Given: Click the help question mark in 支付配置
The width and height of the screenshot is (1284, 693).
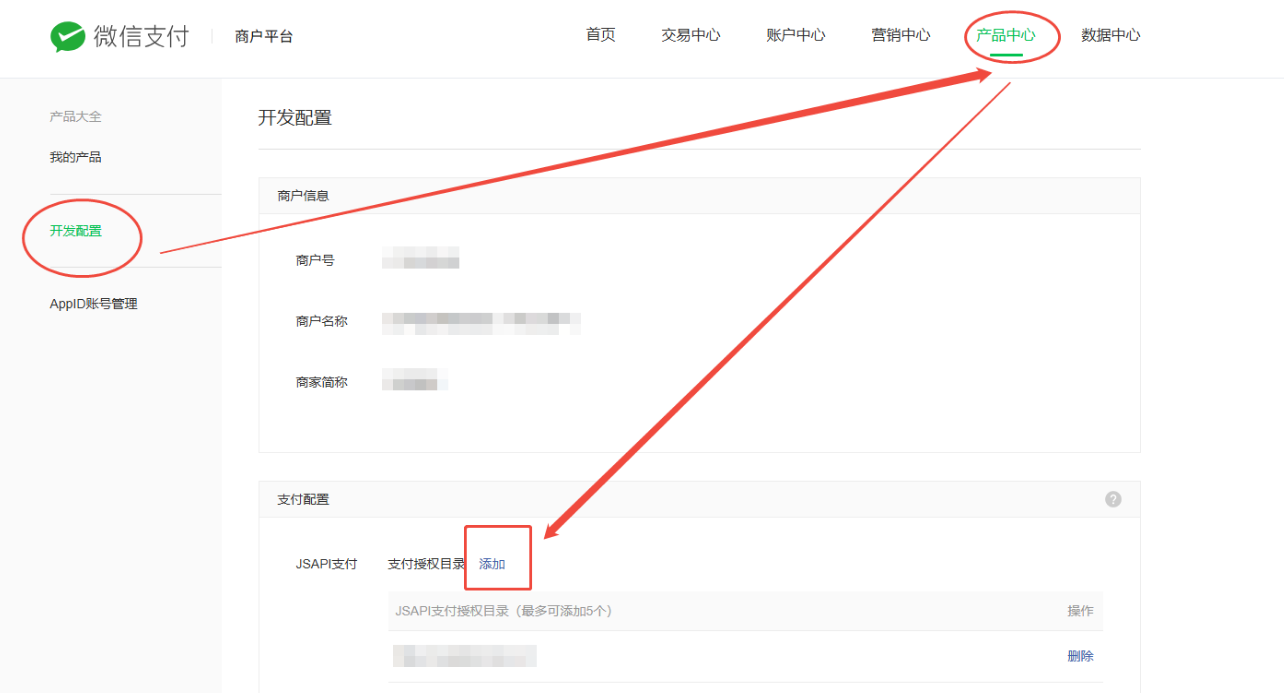Looking at the screenshot, I should (x=1113, y=499).
